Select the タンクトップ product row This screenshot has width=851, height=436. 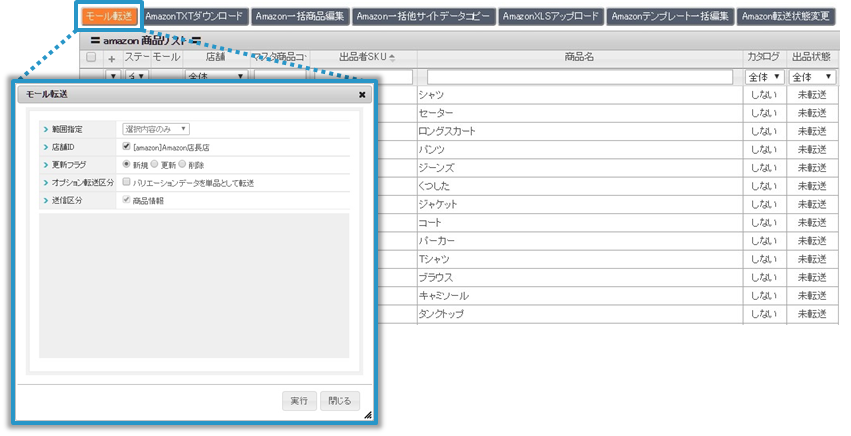click(x=580, y=314)
